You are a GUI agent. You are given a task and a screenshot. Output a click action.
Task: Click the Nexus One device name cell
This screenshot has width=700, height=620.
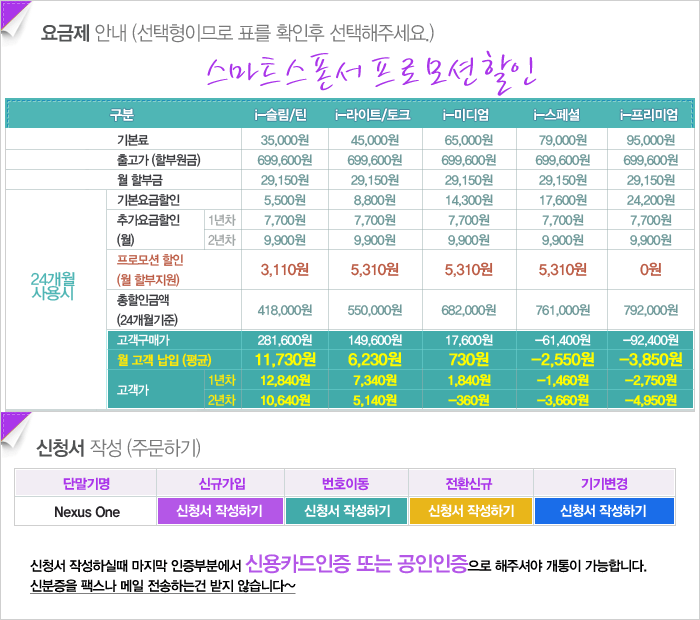(86, 511)
